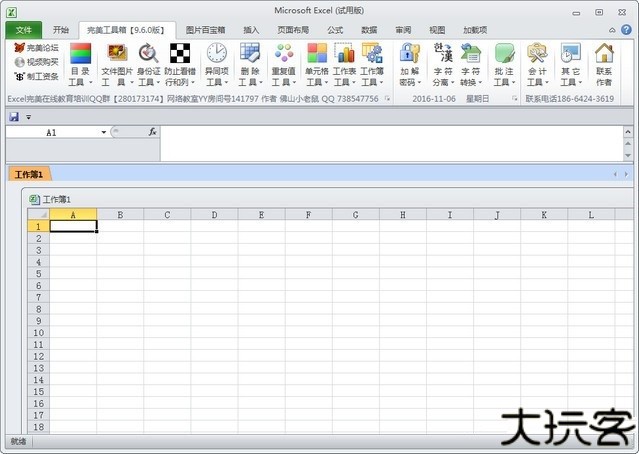The height and width of the screenshot is (454, 639).
Task: Switch to the 图片百宝箱 tab
Action: click(x=205, y=30)
